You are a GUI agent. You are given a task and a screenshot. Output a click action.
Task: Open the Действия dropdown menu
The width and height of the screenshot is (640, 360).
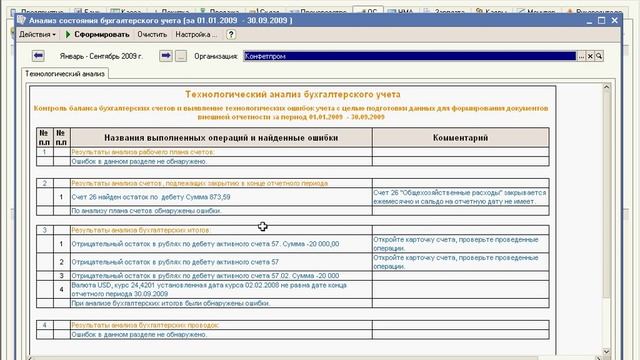tap(37, 35)
